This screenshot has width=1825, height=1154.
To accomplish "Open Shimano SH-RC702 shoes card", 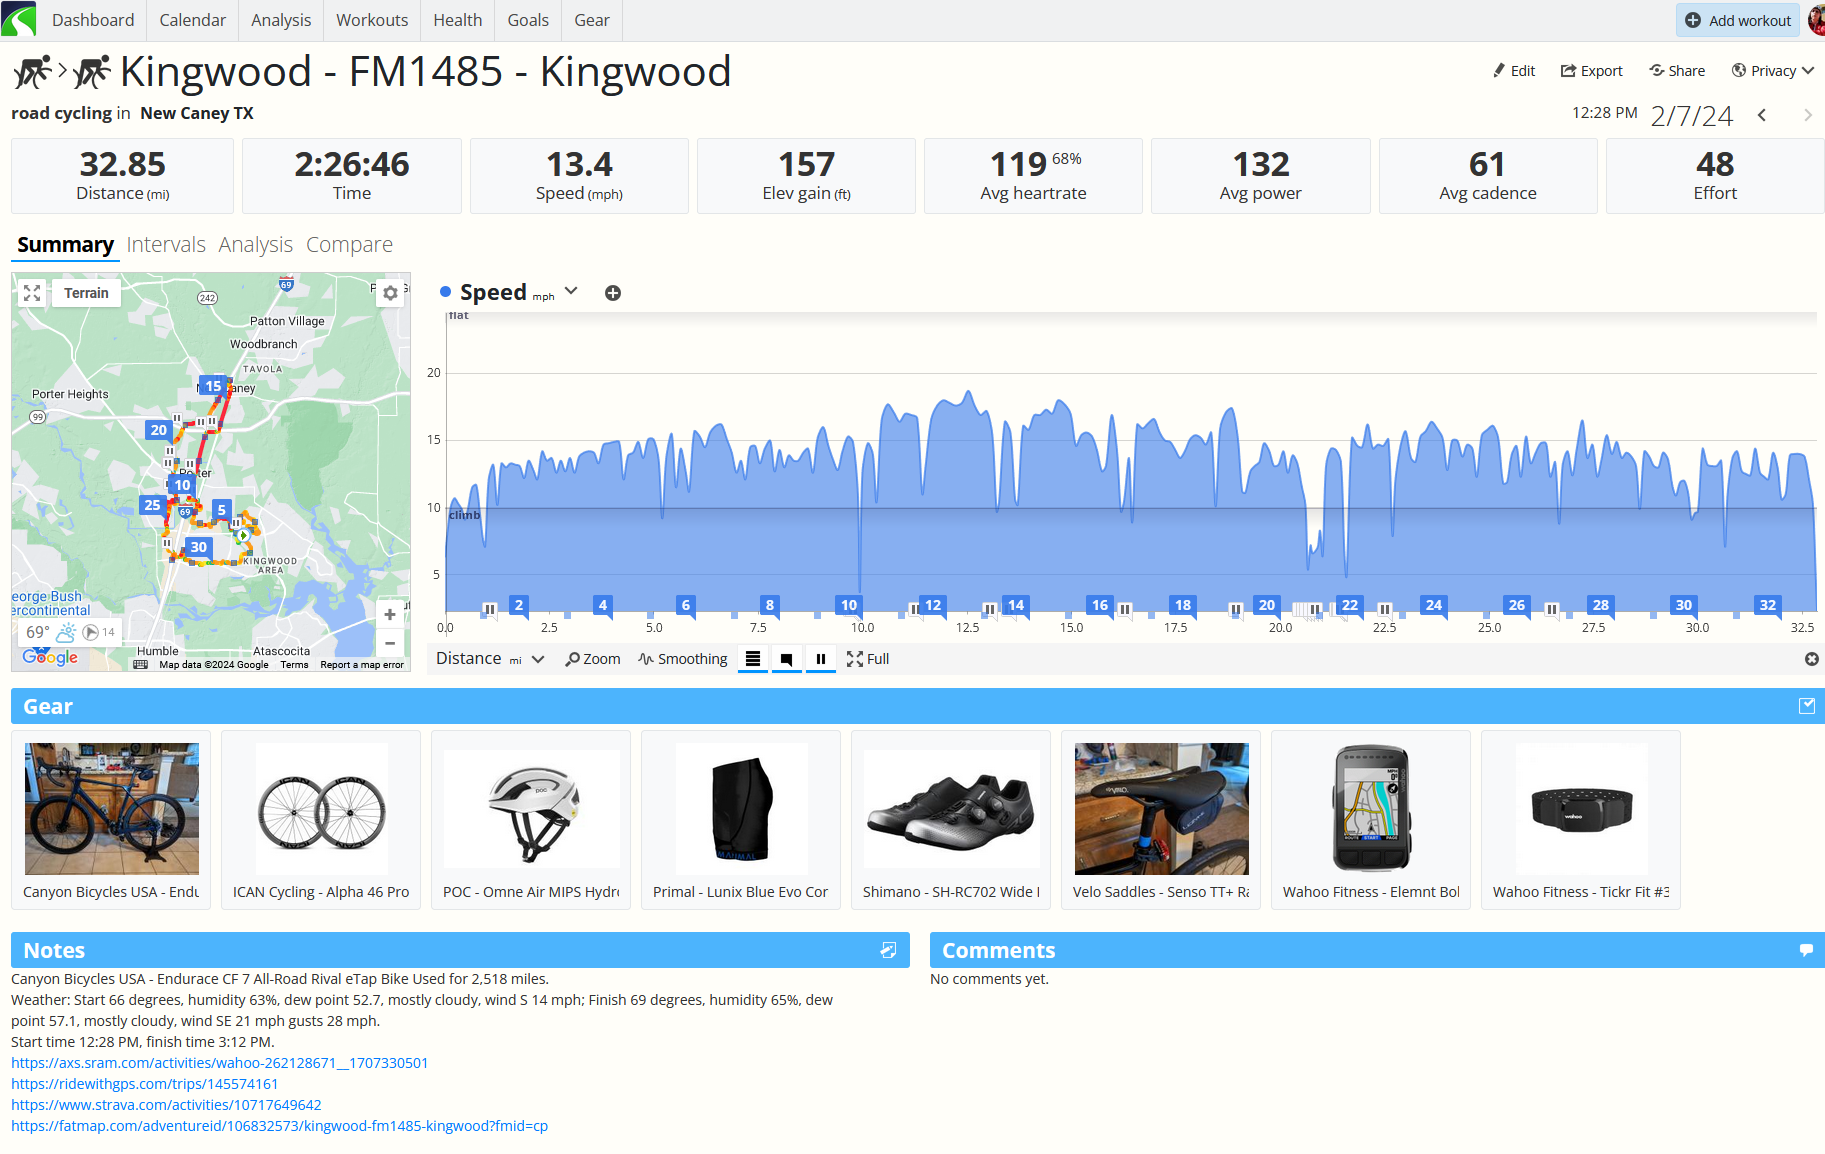I will point(951,820).
